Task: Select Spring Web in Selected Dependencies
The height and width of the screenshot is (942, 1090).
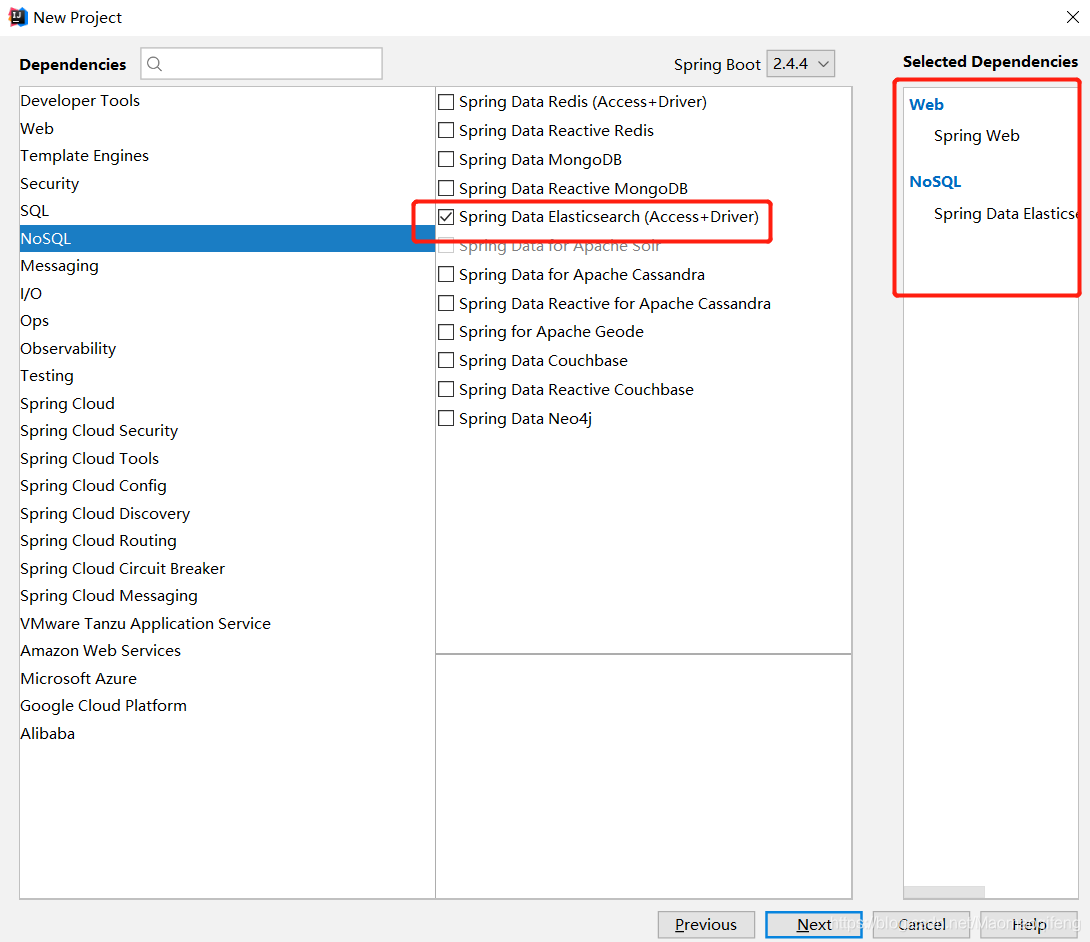Action: click(x=976, y=136)
